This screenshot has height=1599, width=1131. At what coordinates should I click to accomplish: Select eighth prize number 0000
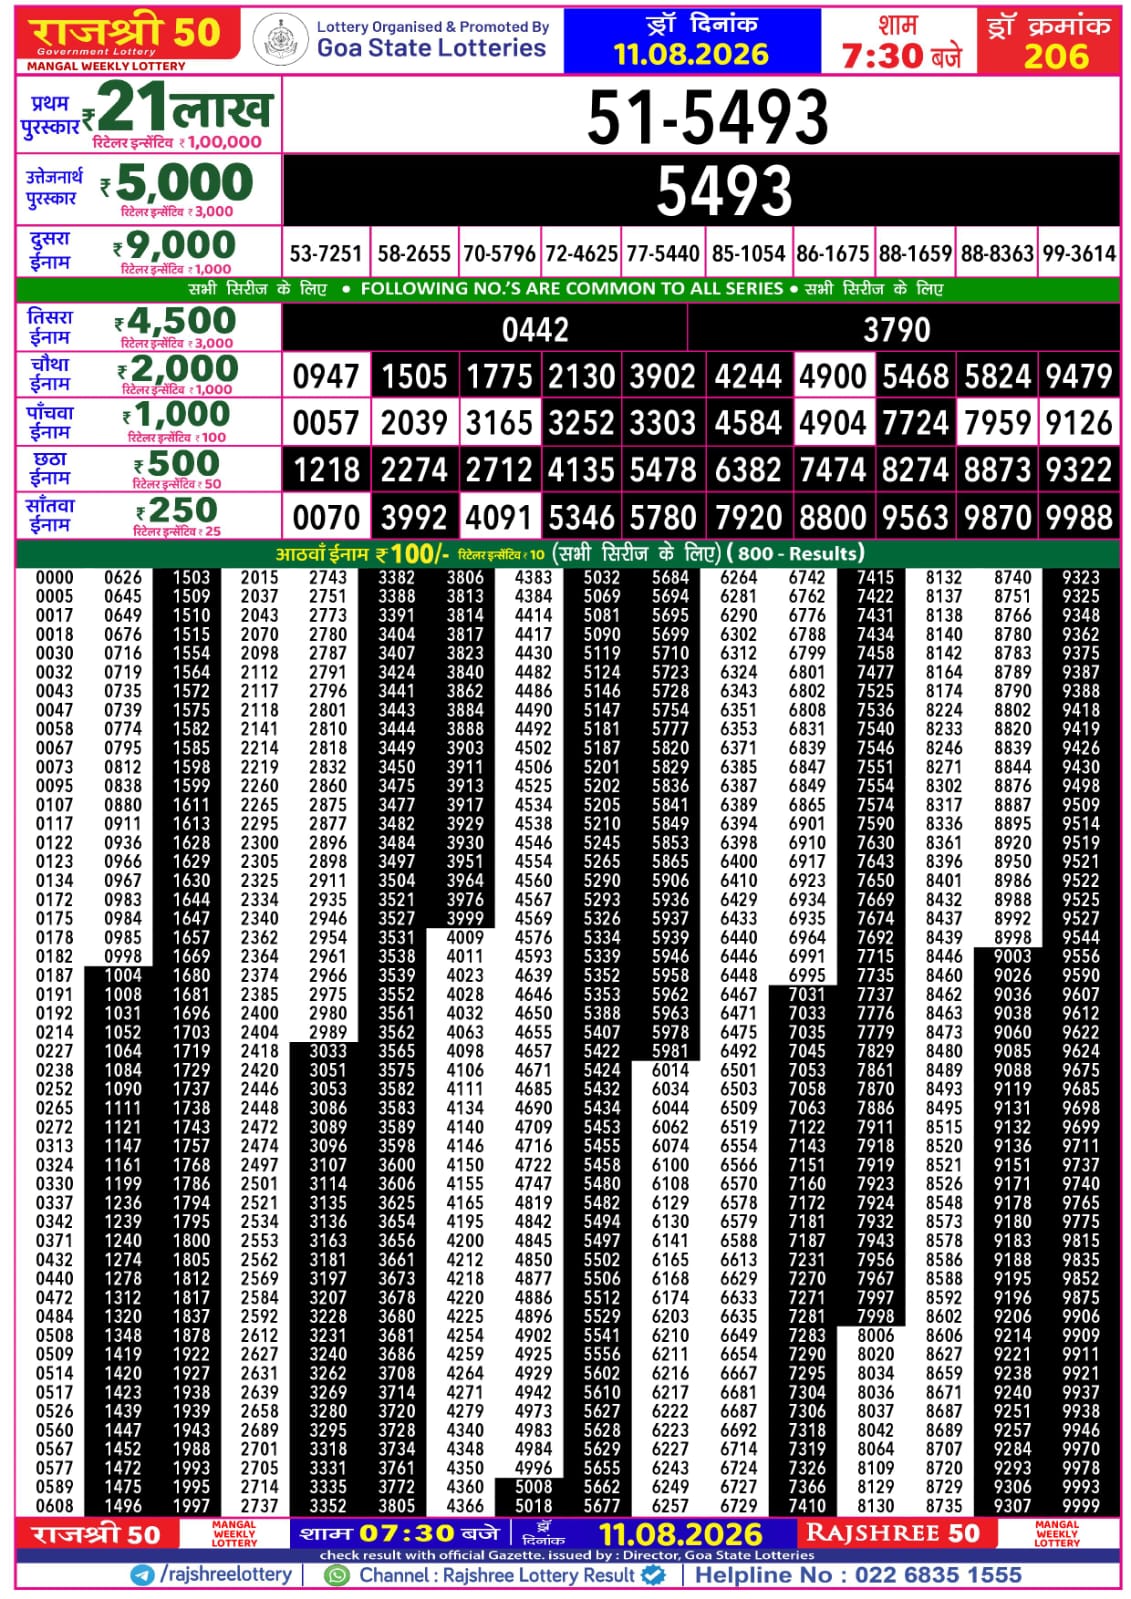(55, 578)
